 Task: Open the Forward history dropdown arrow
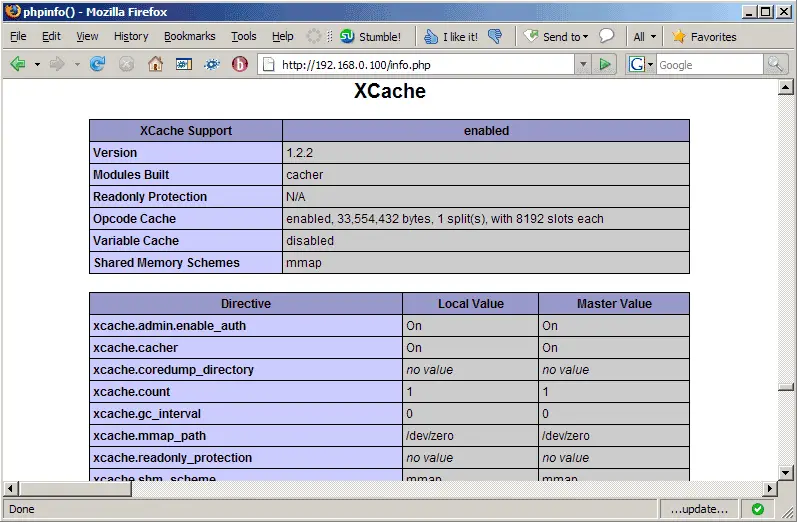(77, 65)
